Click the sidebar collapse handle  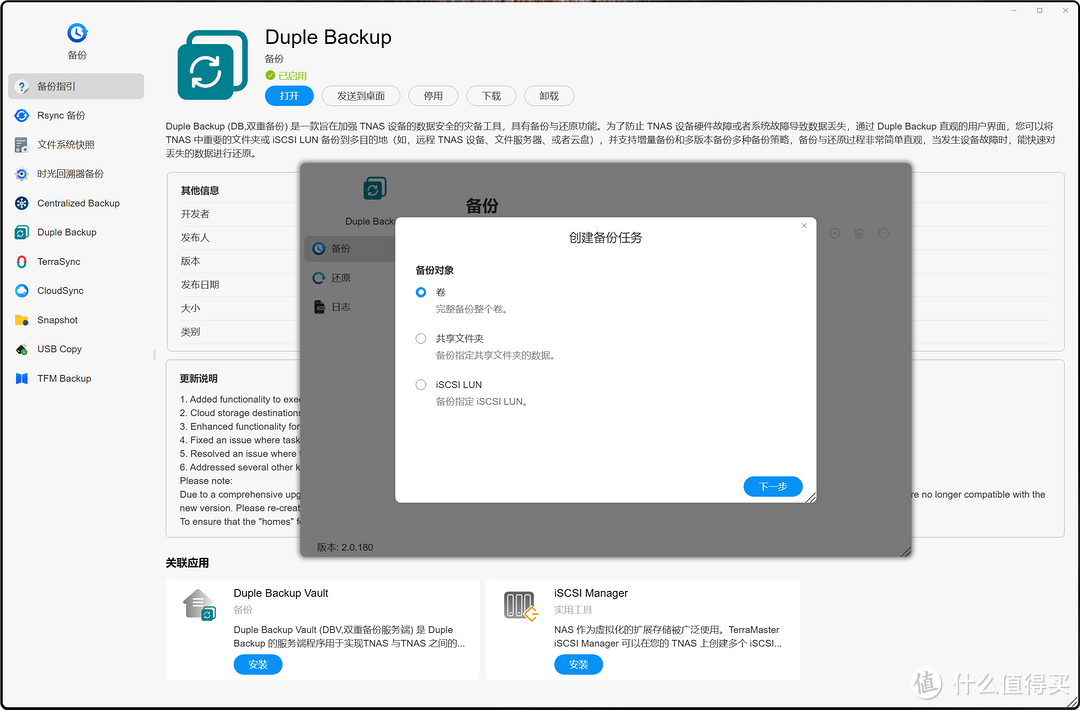pyautogui.click(x=154, y=355)
